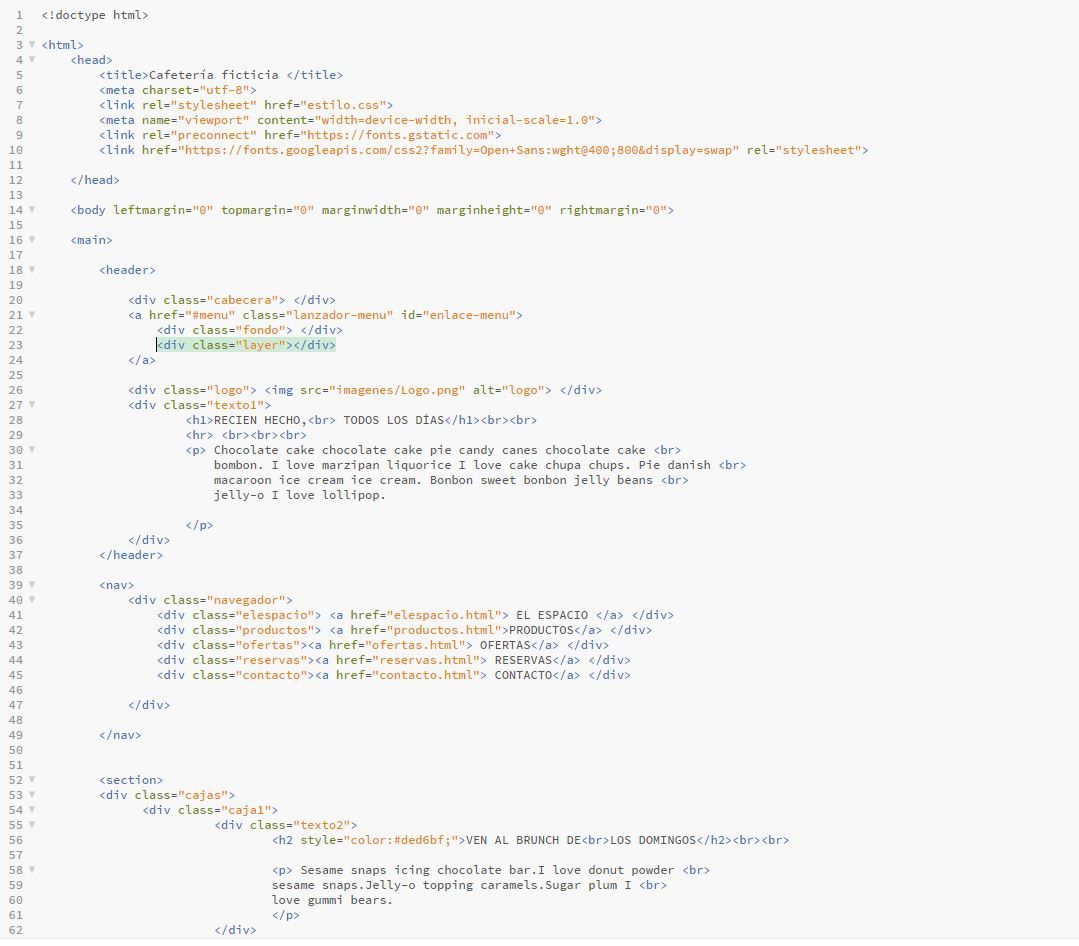This screenshot has width=1079, height=946.
Task: Collapse the html tag fold on line 3
Action: click(x=32, y=45)
